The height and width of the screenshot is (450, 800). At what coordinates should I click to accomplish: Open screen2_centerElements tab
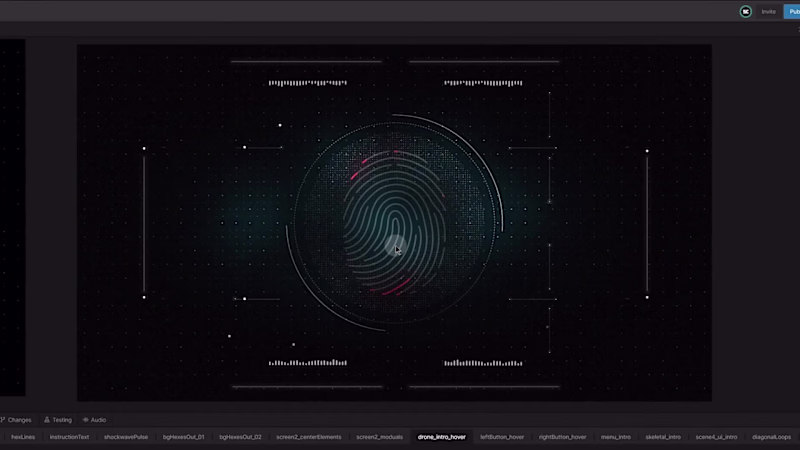(x=309, y=437)
